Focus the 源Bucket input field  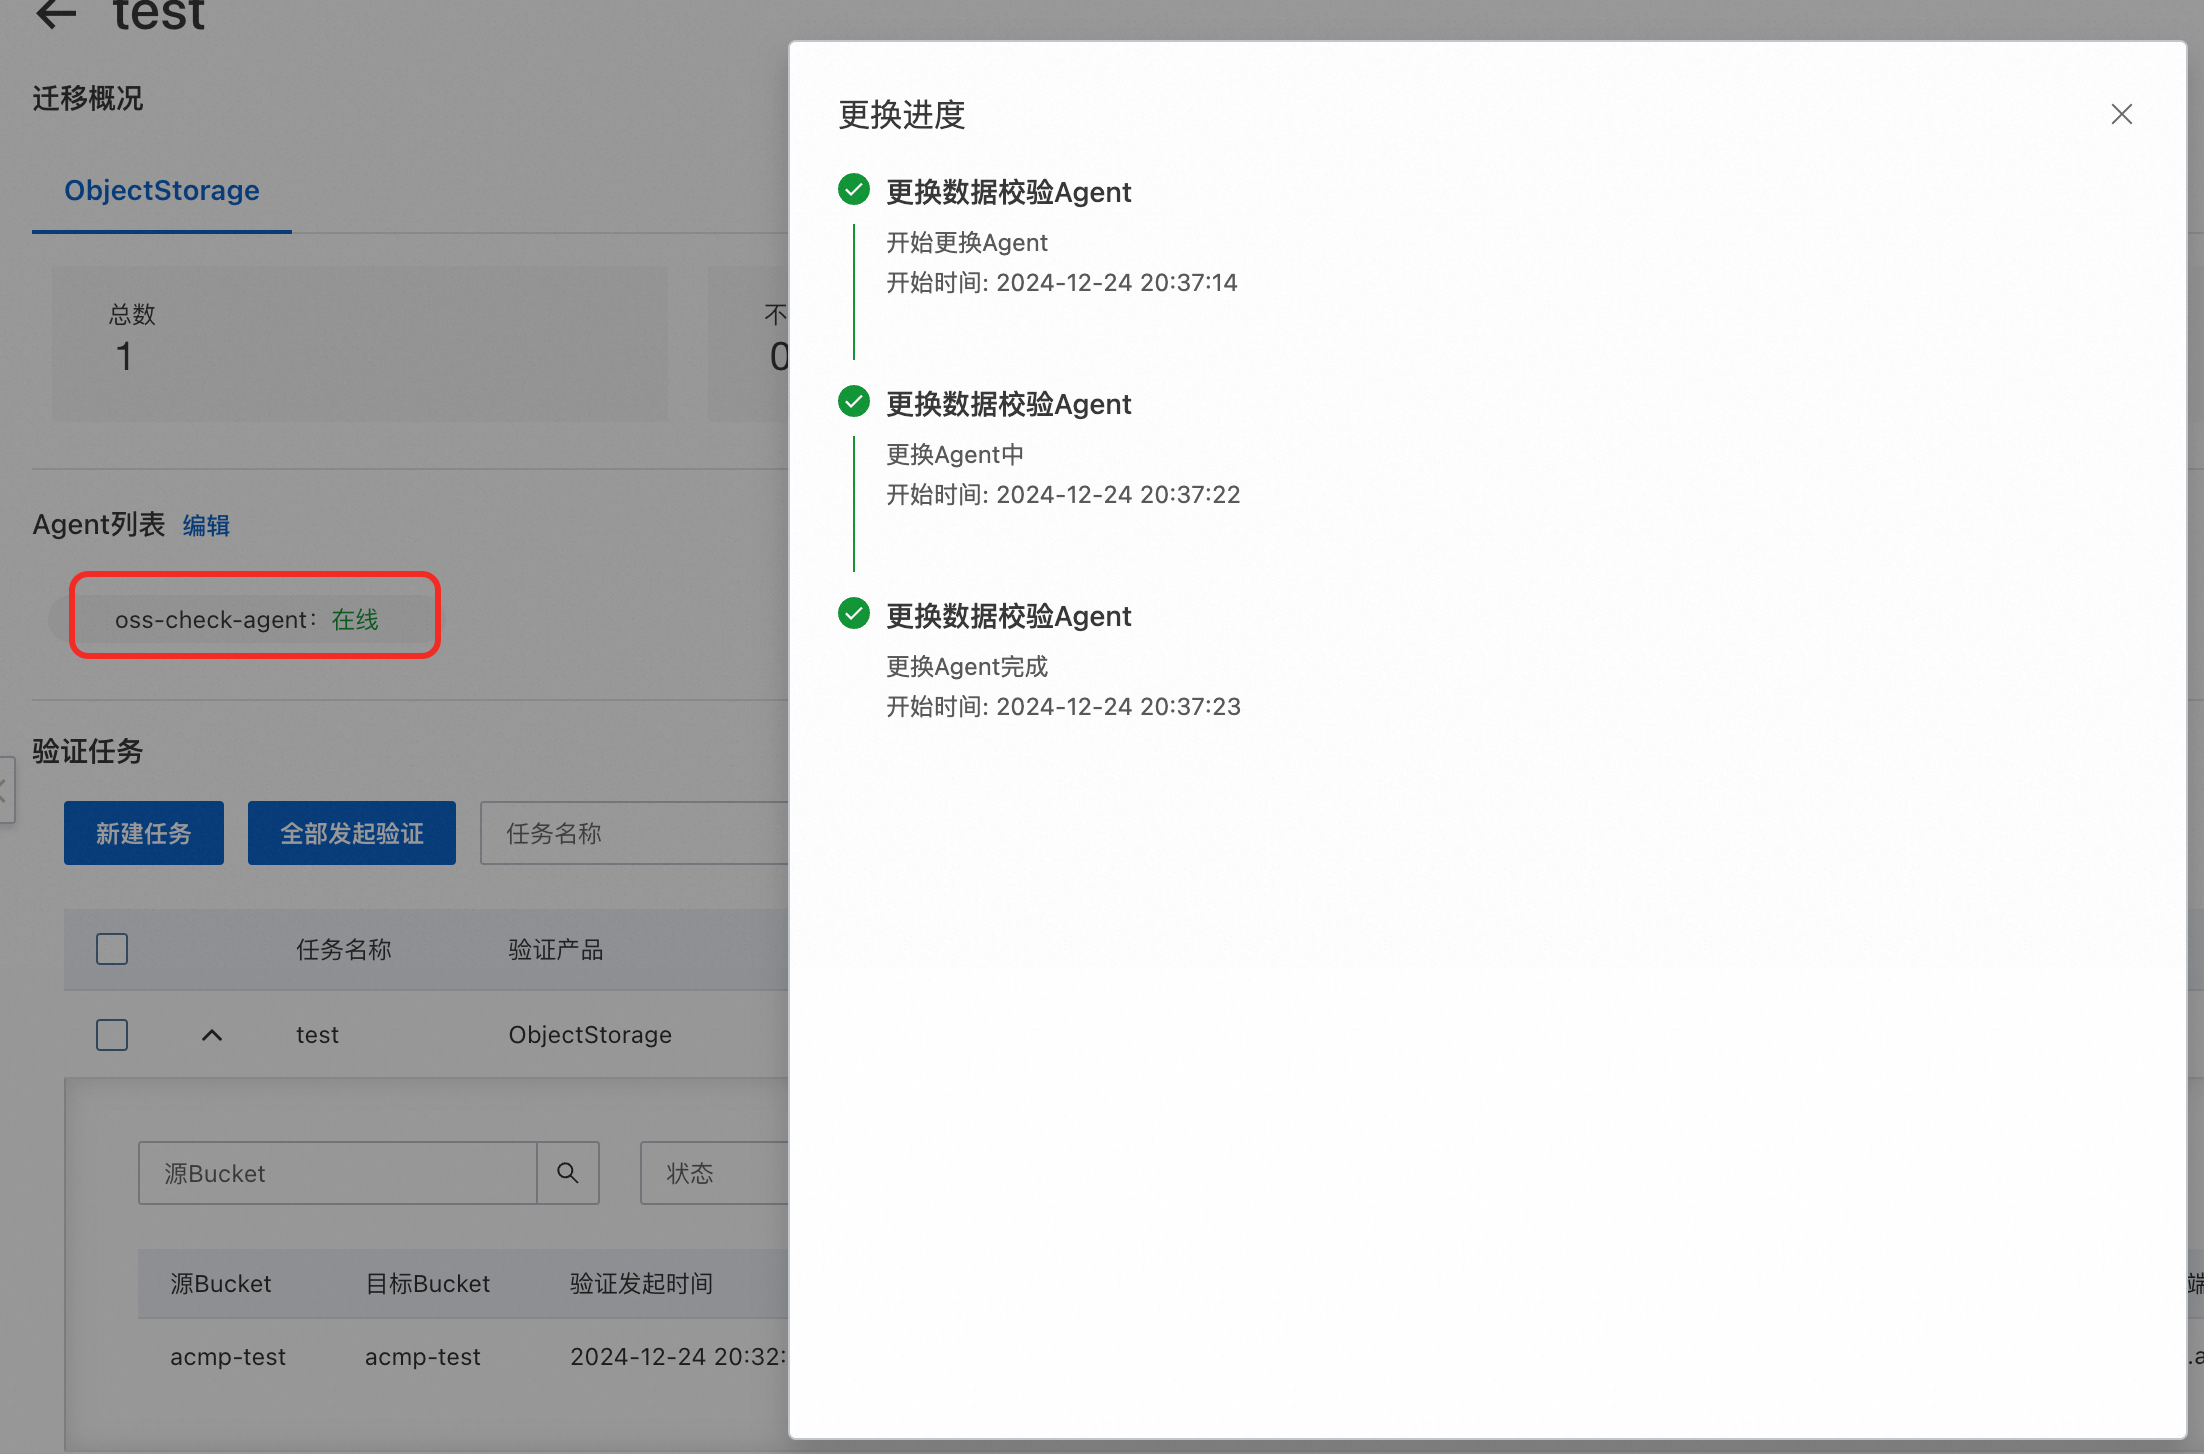(338, 1173)
